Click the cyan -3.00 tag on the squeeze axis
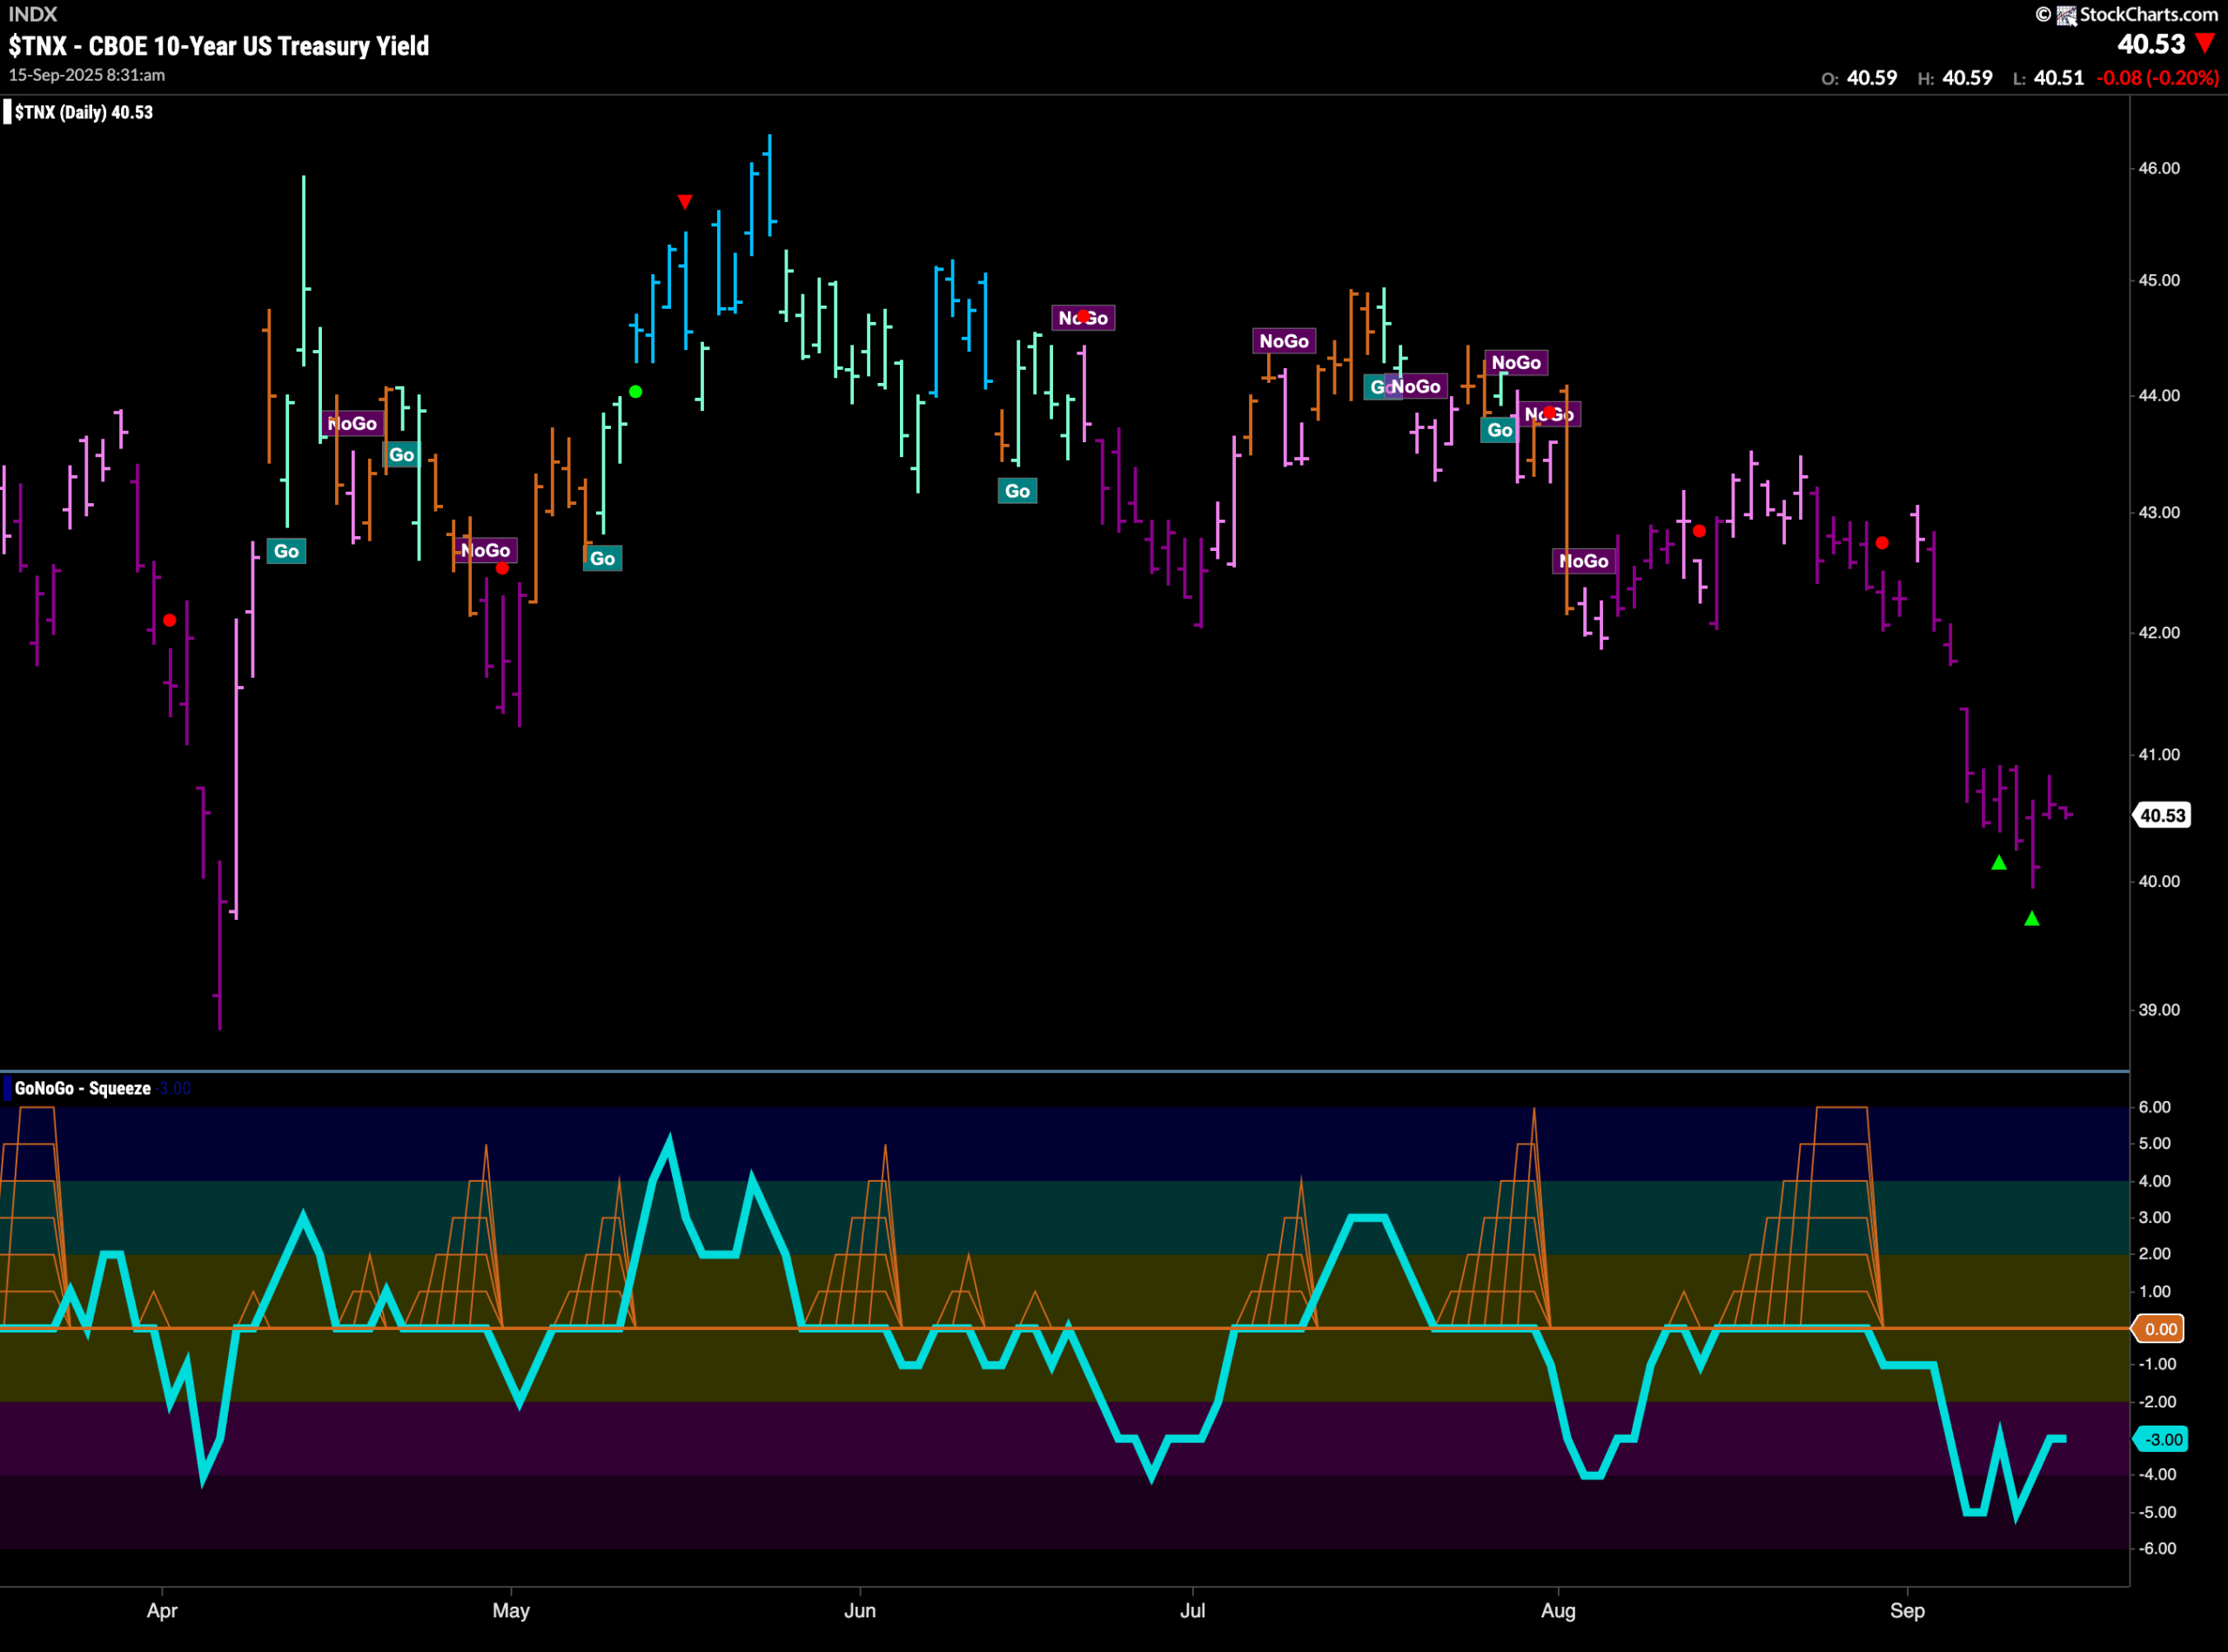This screenshot has width=2228, height=1652. click(2162, 1439)
